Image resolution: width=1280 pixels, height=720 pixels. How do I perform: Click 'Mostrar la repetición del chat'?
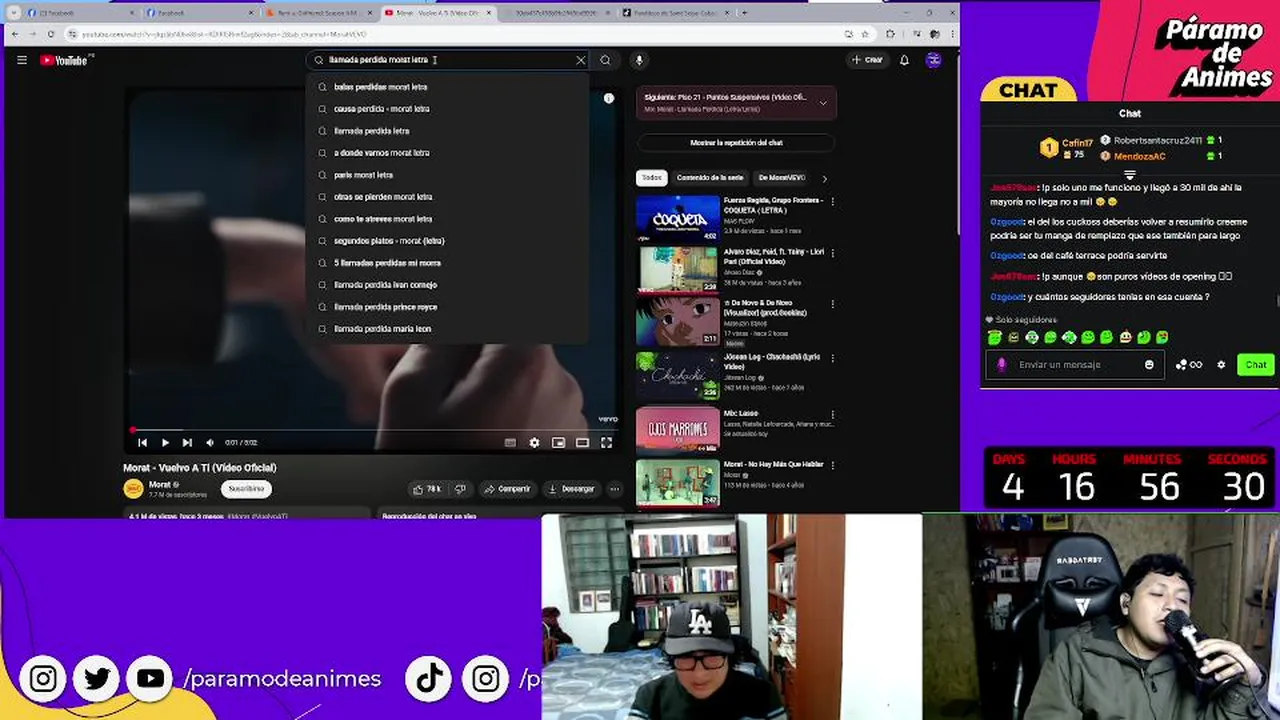click(x=736, y=143)
